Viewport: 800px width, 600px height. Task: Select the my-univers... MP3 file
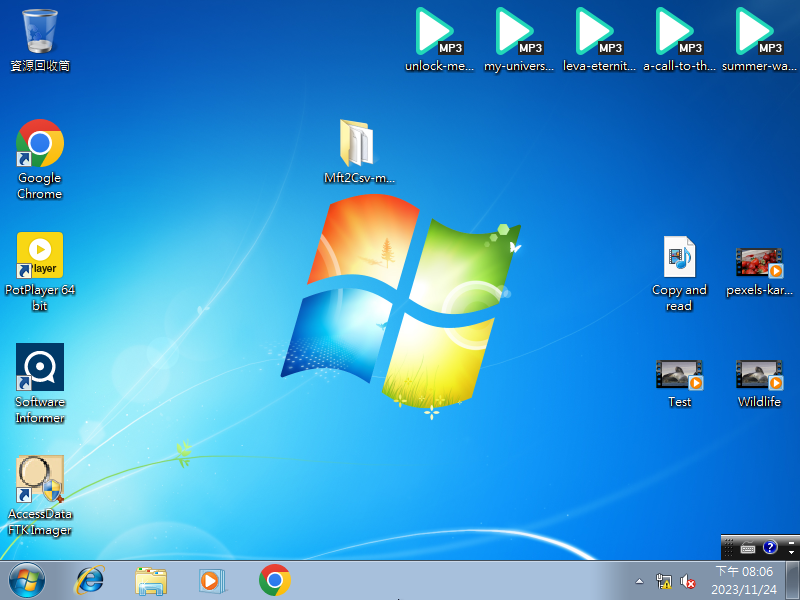(518, 40)
